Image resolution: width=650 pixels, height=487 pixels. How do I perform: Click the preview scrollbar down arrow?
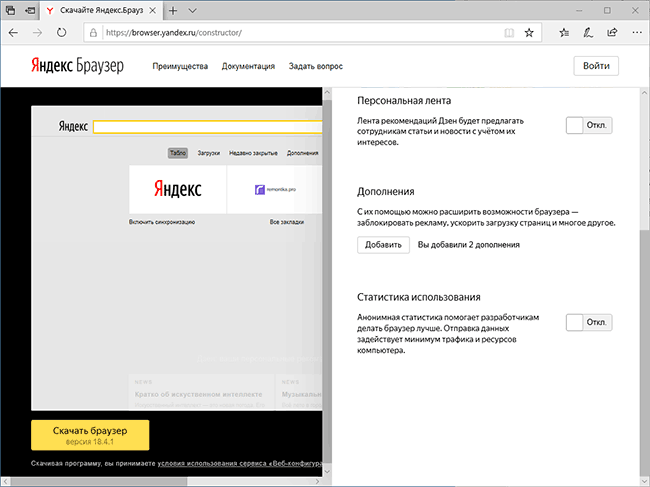pyautogui.click(x=327, y=472)
